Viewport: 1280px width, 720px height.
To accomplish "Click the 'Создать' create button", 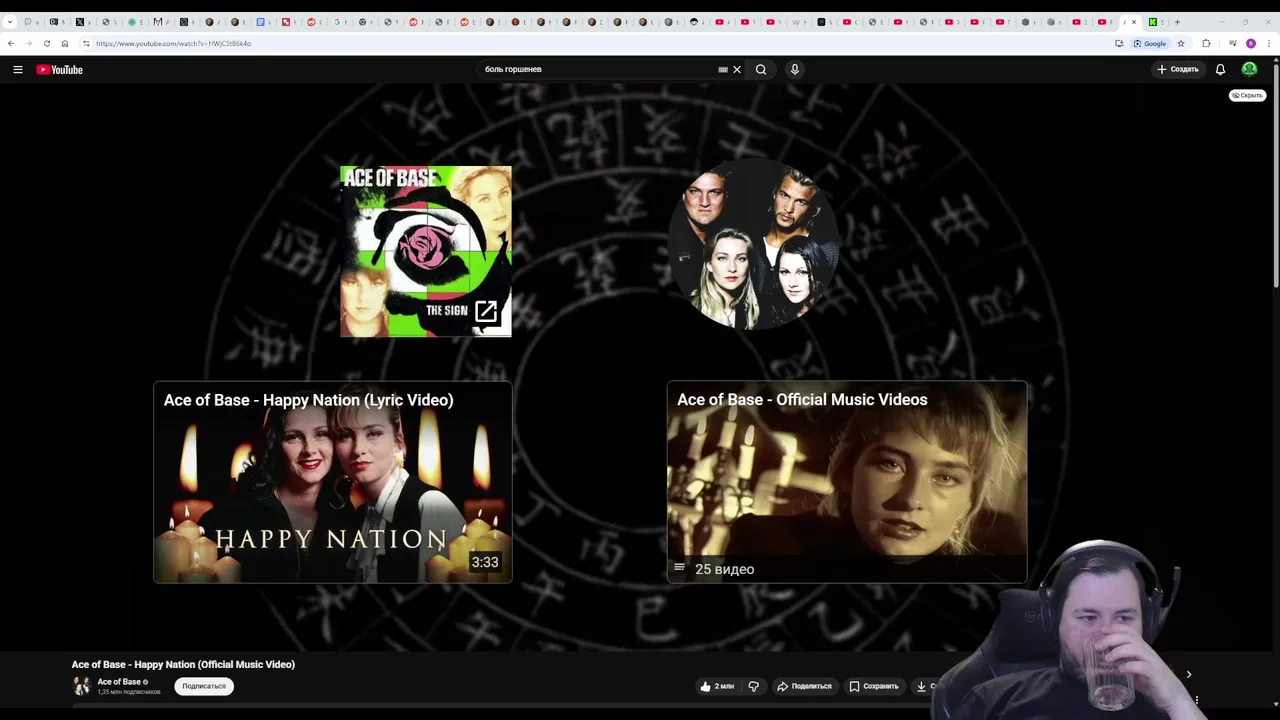I will pos(1177,69).
